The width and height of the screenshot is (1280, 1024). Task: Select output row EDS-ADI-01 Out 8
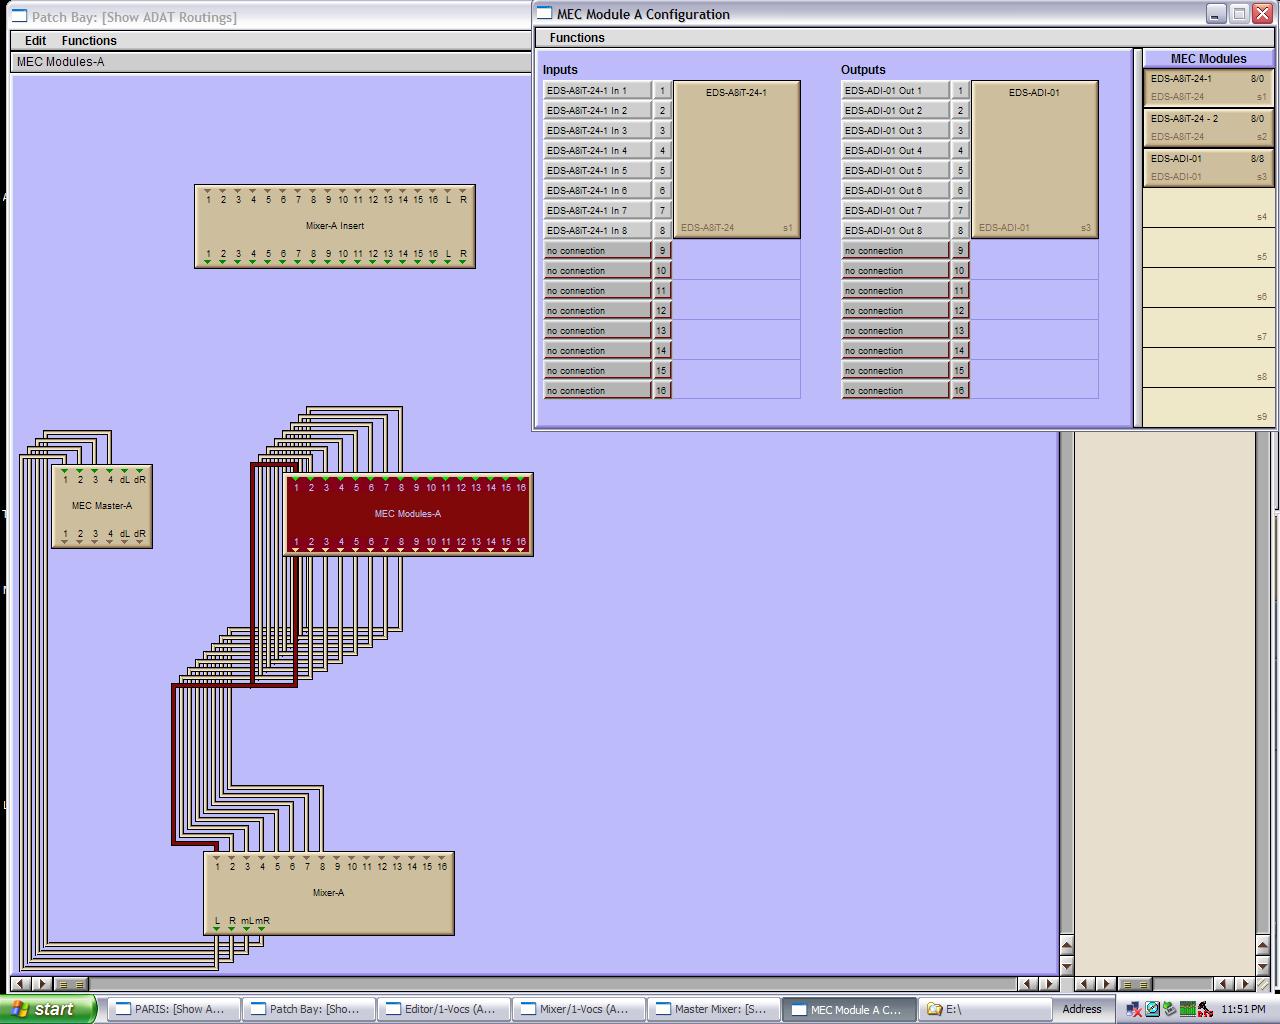pyautogui.click(x=895, y=230)
